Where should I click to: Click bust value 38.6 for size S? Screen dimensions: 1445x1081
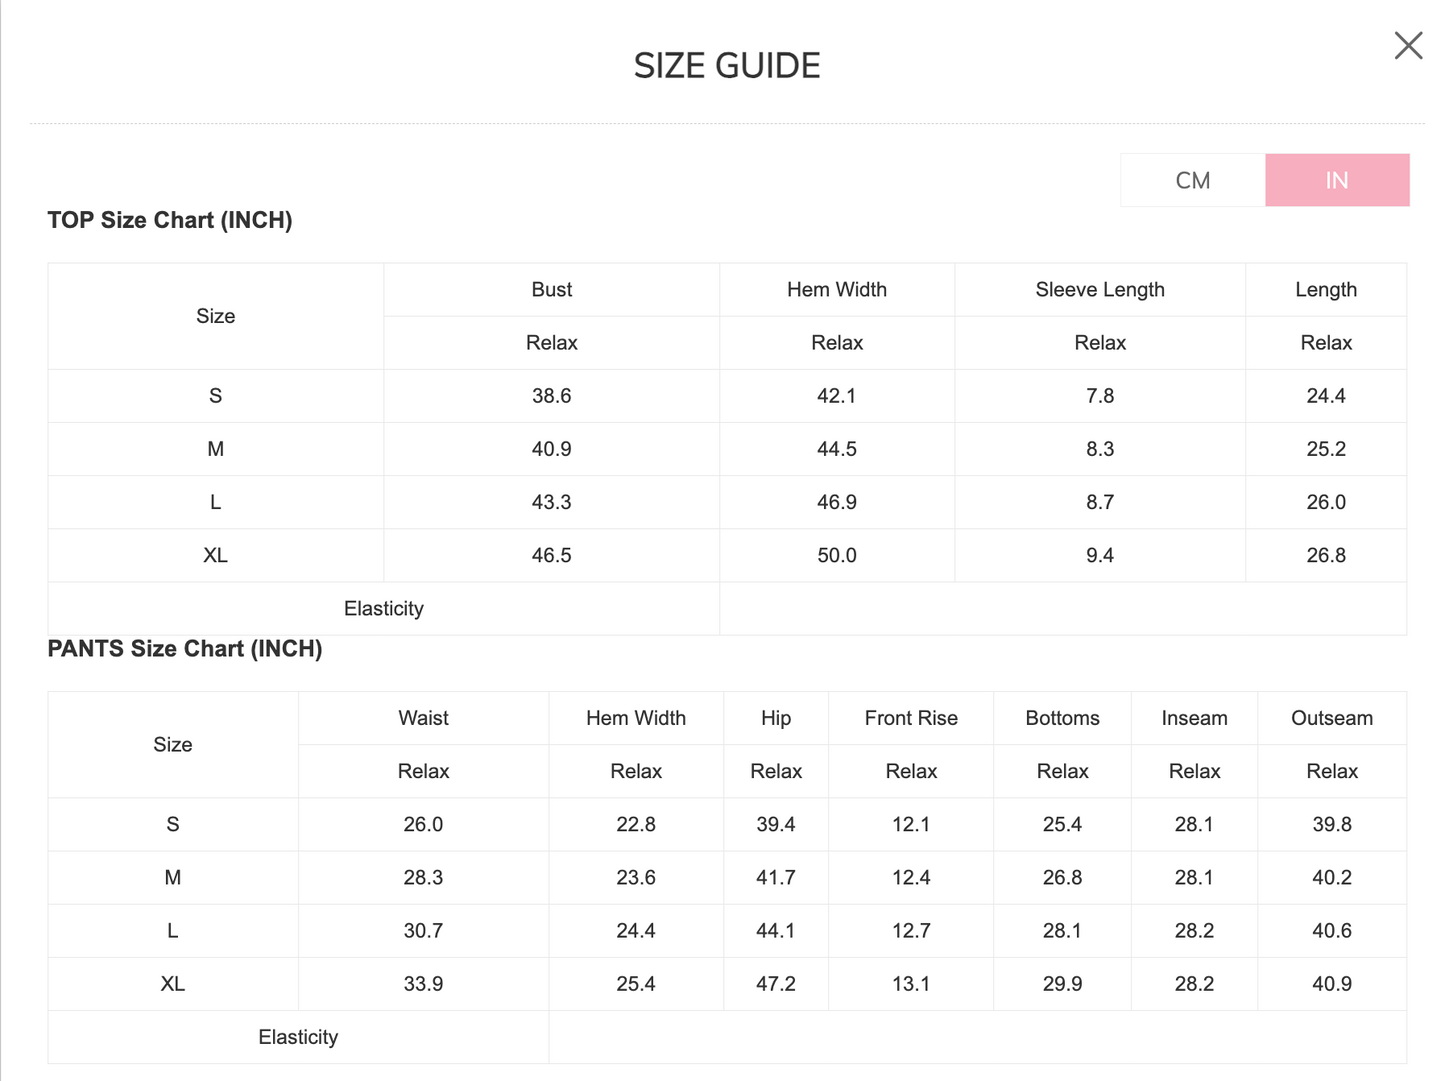pyautogui.click(x=552, y=396)
